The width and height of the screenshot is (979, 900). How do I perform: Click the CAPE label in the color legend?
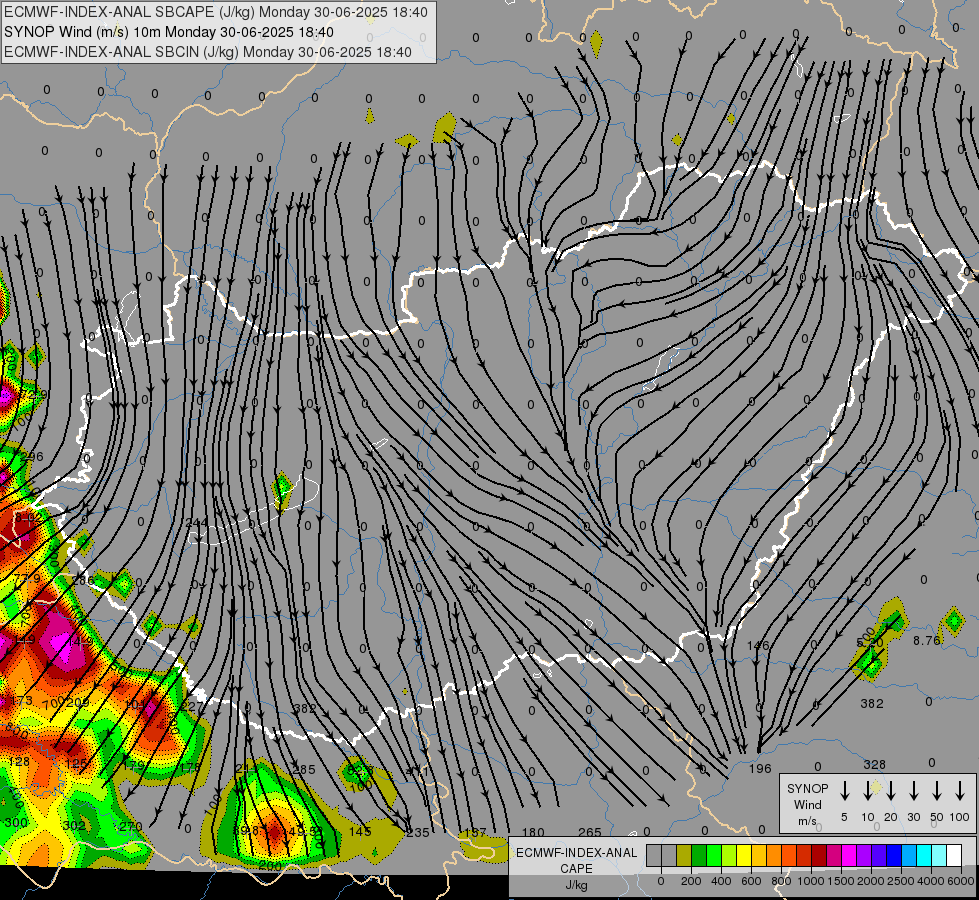coord(576,869)
